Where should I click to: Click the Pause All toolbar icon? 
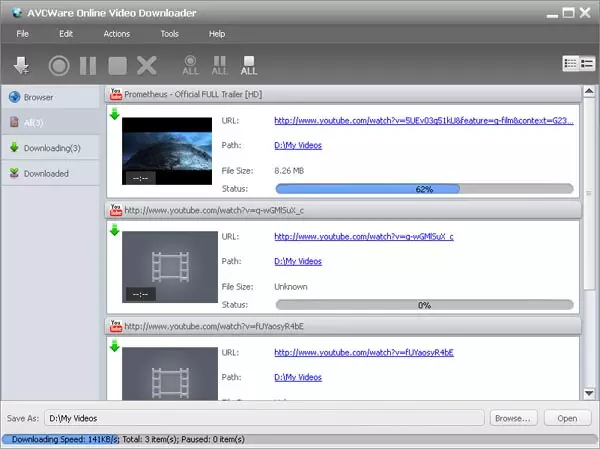(219, 66)
